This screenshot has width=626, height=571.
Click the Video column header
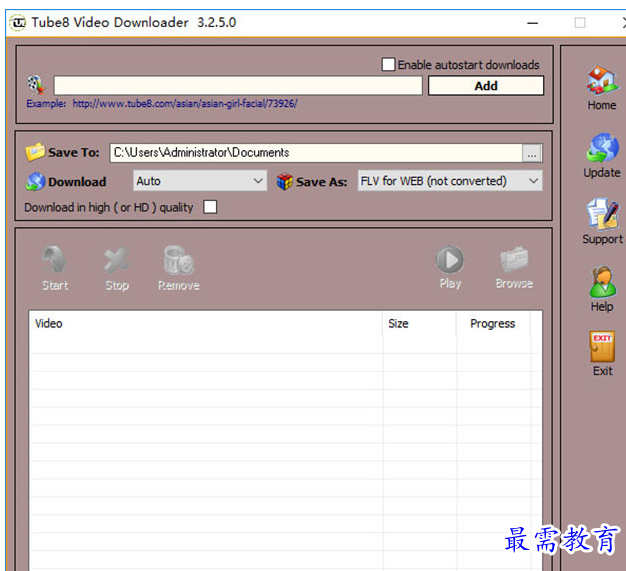(x=206, y=323)
